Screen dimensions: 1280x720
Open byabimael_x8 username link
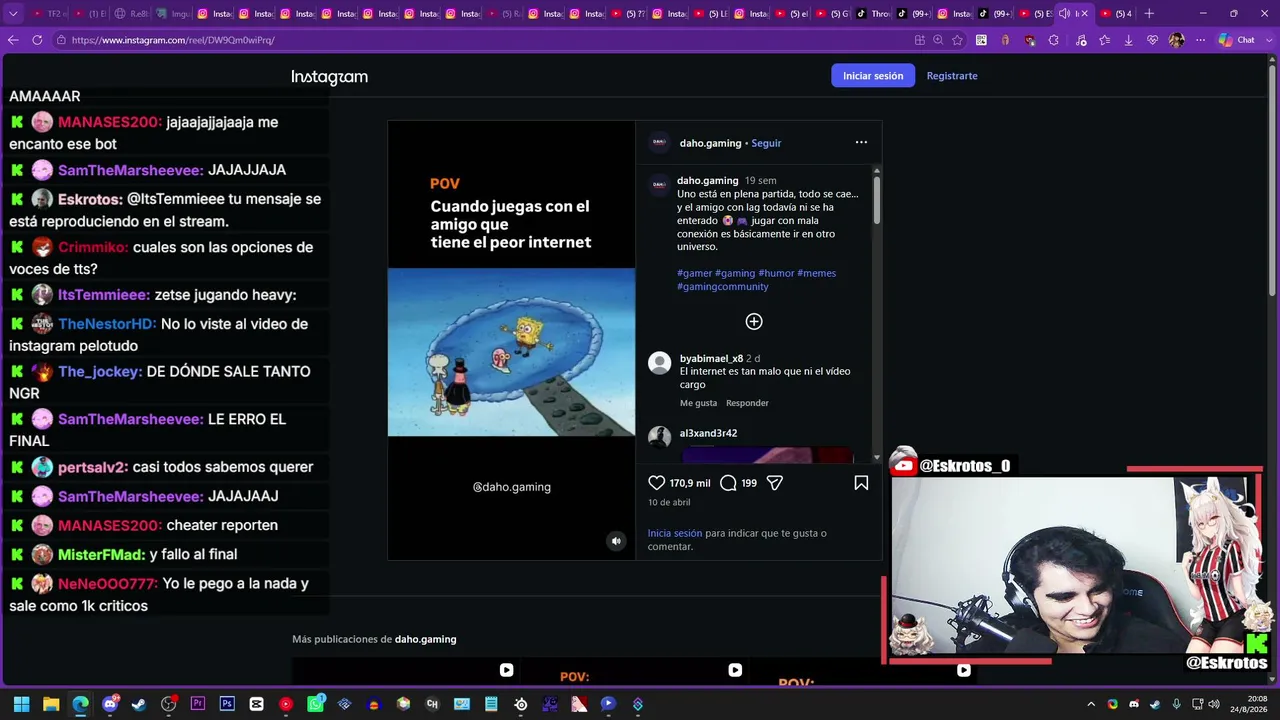[x=711, y=358]
